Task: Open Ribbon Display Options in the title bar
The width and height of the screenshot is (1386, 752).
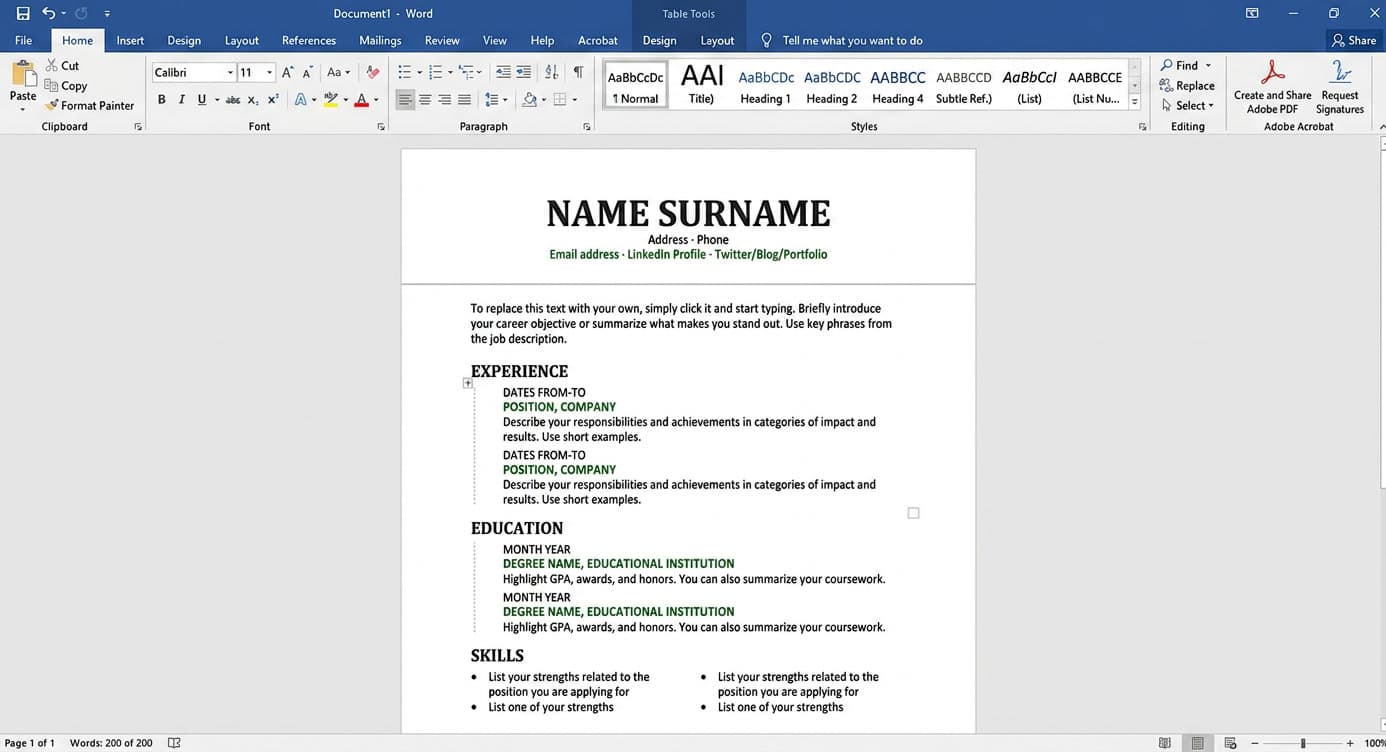Action: point(1252,13)
